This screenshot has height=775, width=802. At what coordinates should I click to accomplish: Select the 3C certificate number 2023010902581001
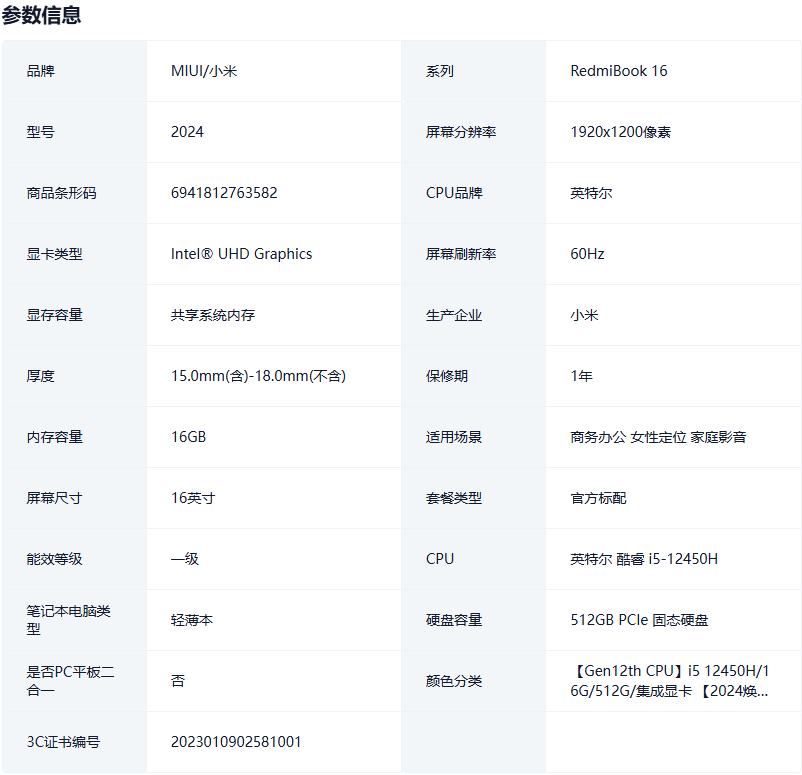coord(236,742)
